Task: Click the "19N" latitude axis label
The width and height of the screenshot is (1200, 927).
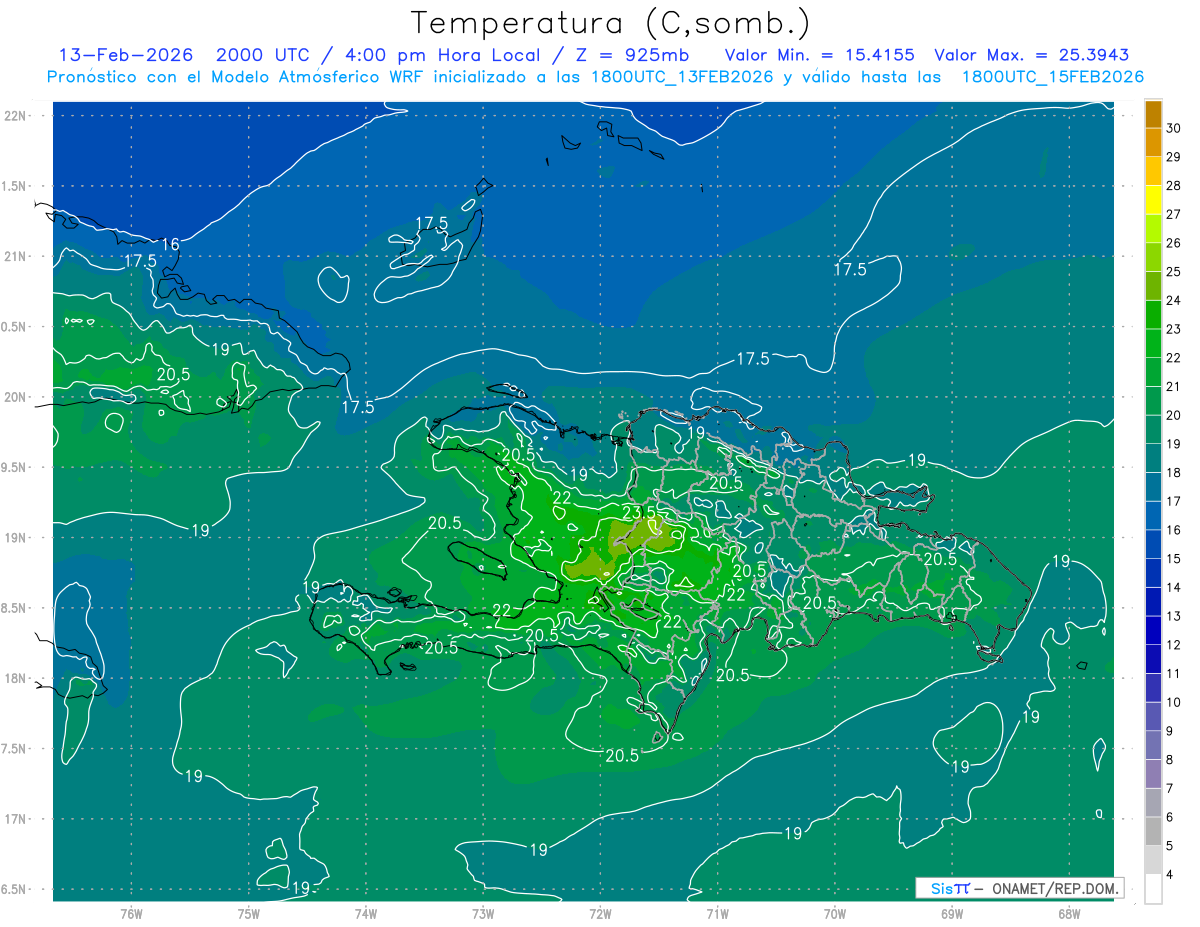Action: coord(16,537)
